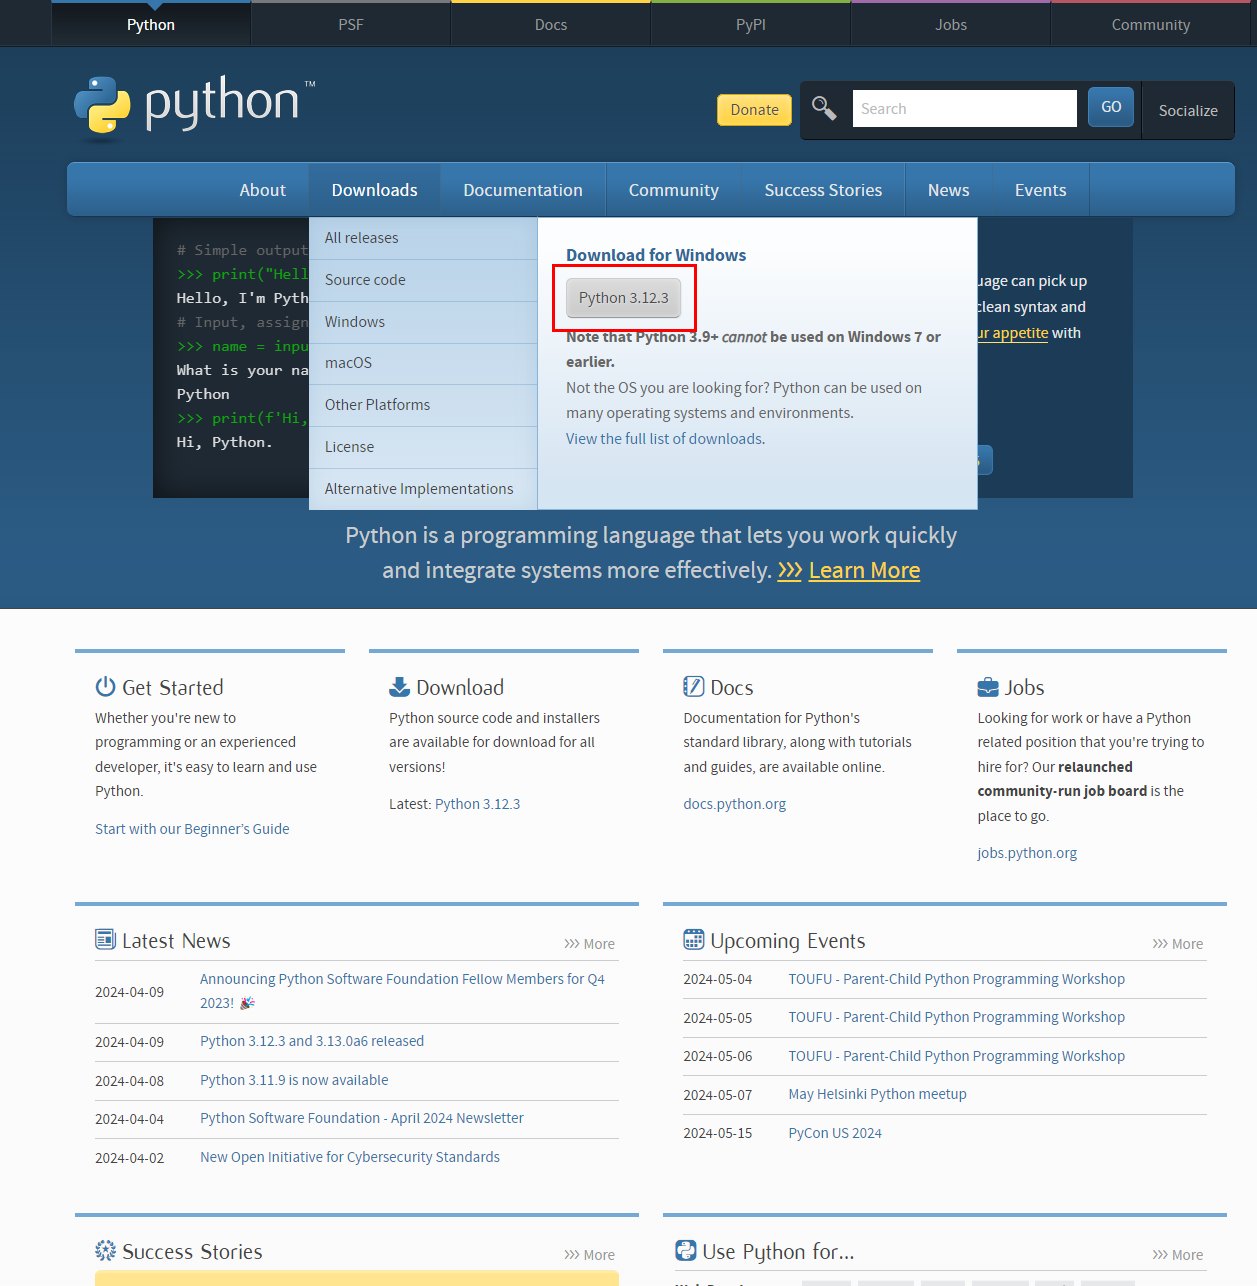Select Source code in Downloads menu

coord(423,280)
